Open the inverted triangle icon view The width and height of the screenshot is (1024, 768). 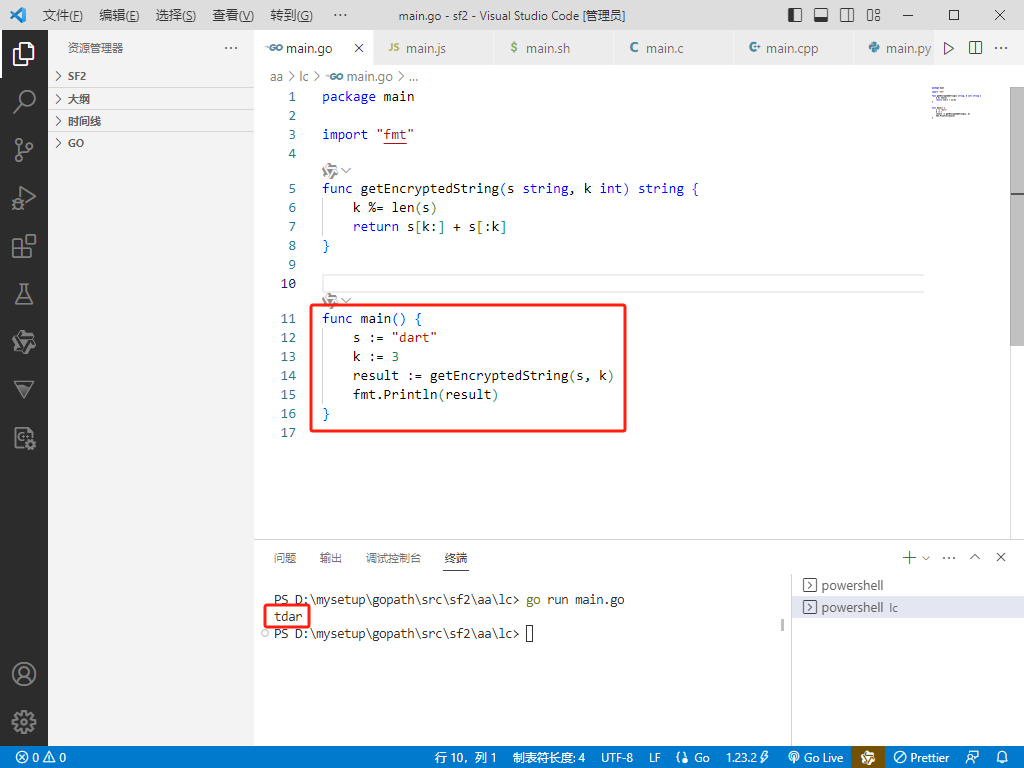coord(24,390)
